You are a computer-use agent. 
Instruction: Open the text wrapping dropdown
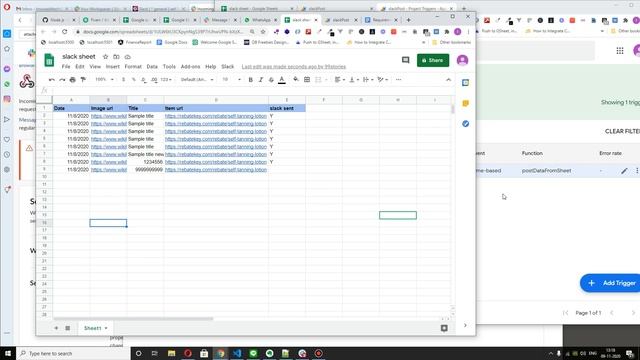coord(368,80)
